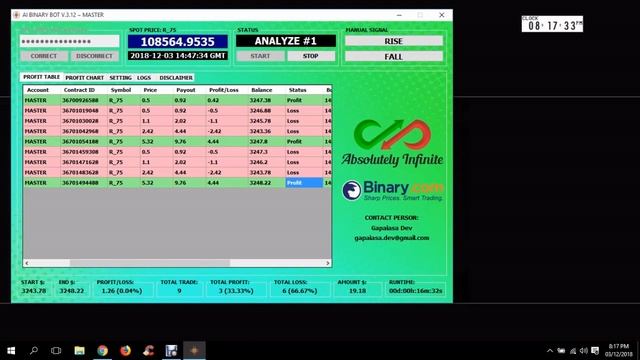The image size is (640, 360).
Task: Click the Symbol column header
Action: [123, 90]
